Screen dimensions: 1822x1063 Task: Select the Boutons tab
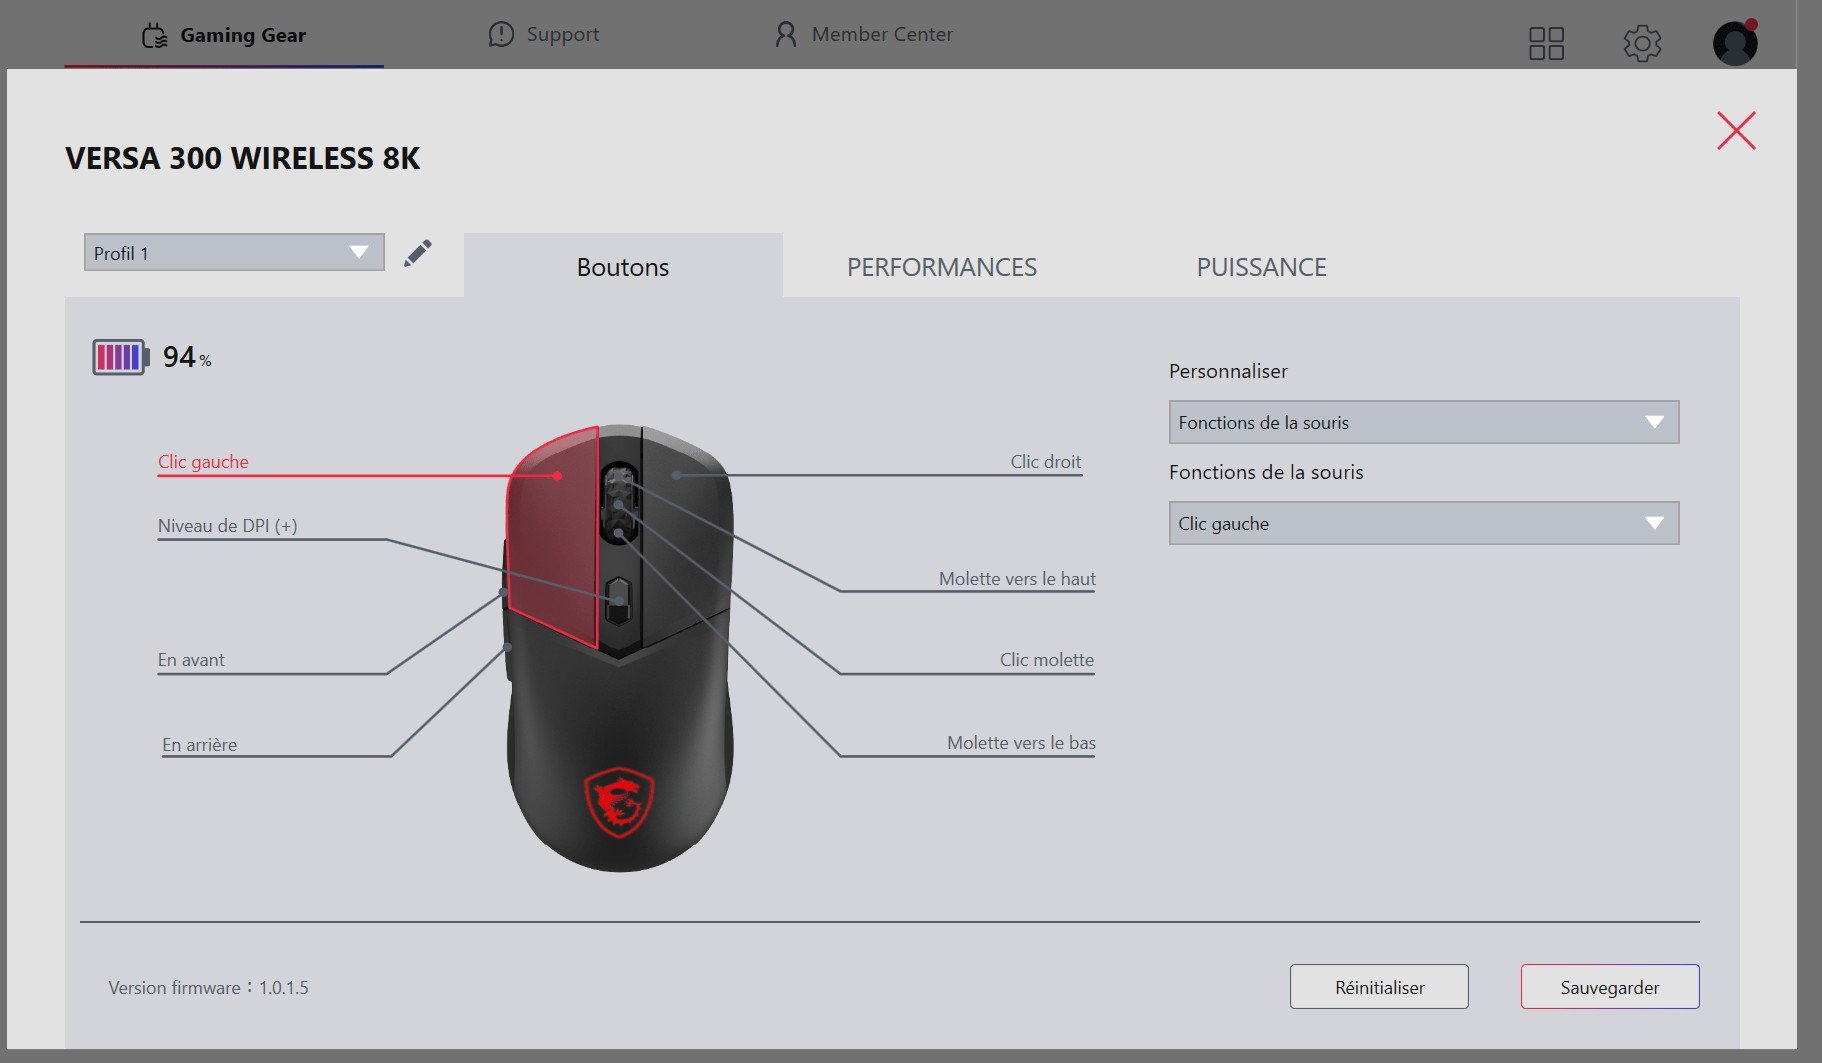623,267
